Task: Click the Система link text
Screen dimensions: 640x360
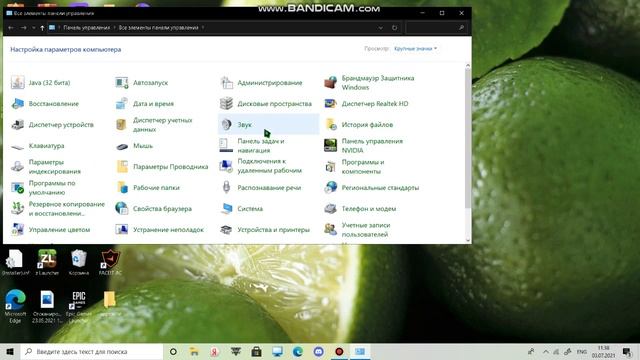Action: tap(250, 209)
